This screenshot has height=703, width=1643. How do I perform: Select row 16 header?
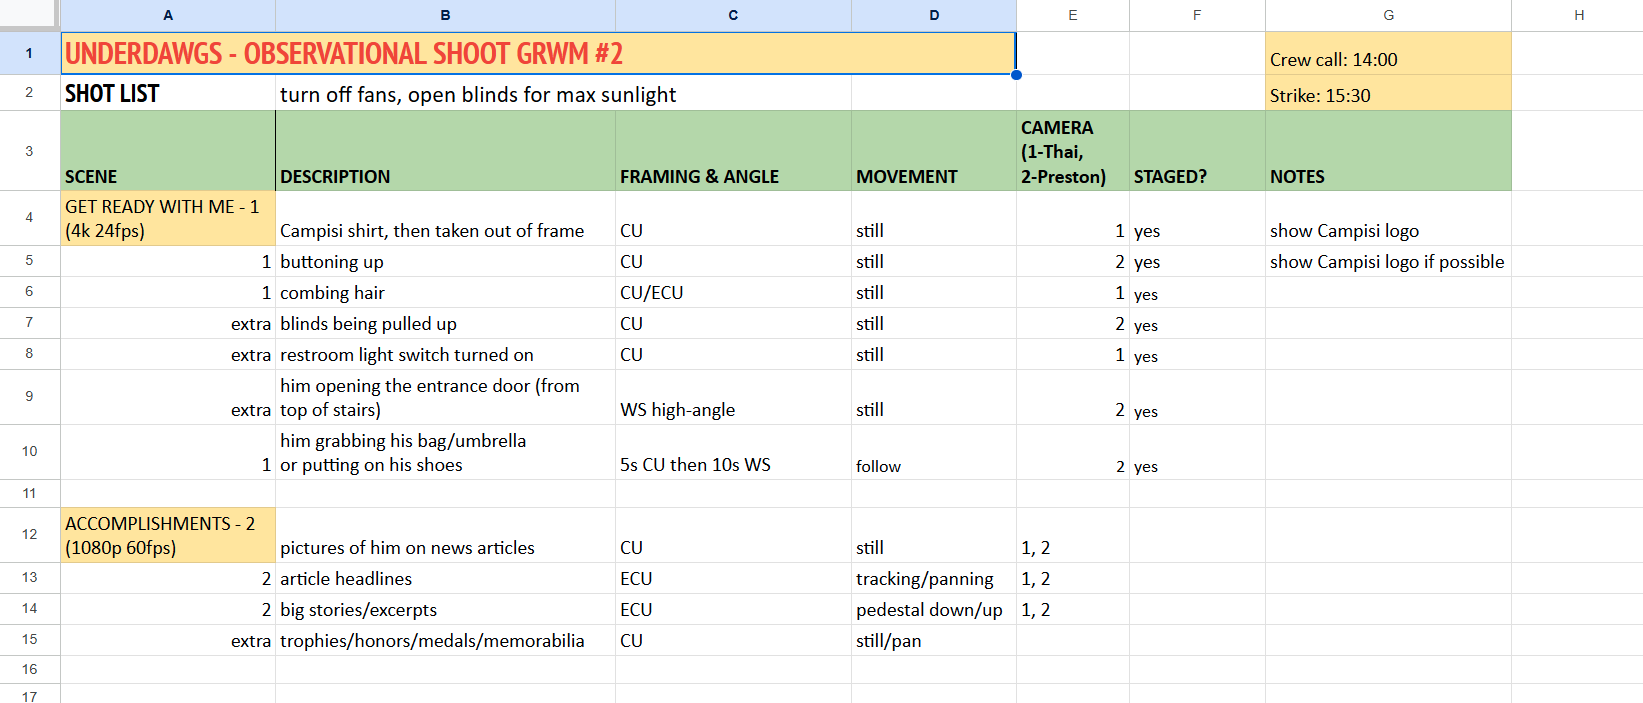(x=30, y=670)
